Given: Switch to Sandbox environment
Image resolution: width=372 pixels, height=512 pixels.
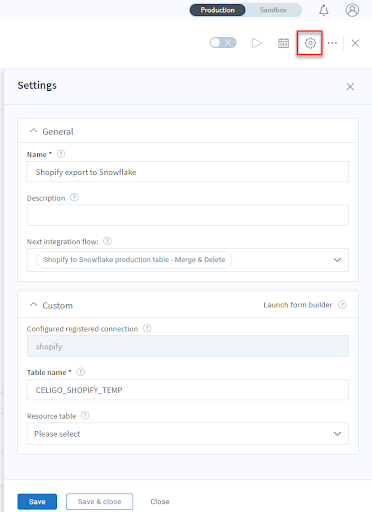Looking at the screenshot, I should point(273,10).
